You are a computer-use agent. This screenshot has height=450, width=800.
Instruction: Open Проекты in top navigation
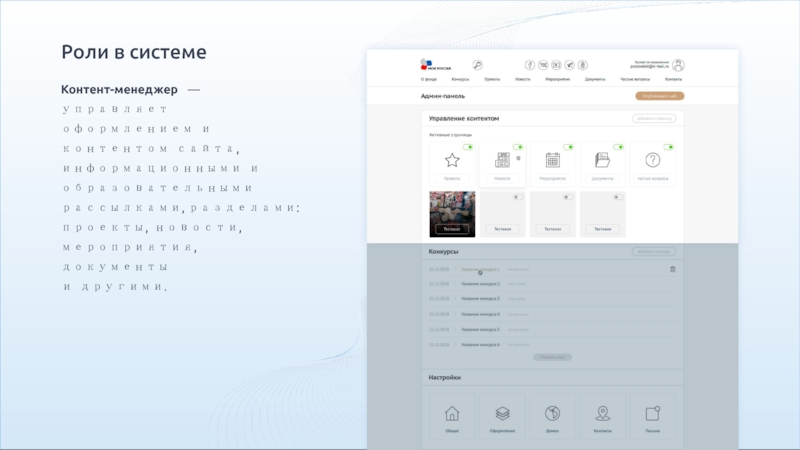click(492, 79)
